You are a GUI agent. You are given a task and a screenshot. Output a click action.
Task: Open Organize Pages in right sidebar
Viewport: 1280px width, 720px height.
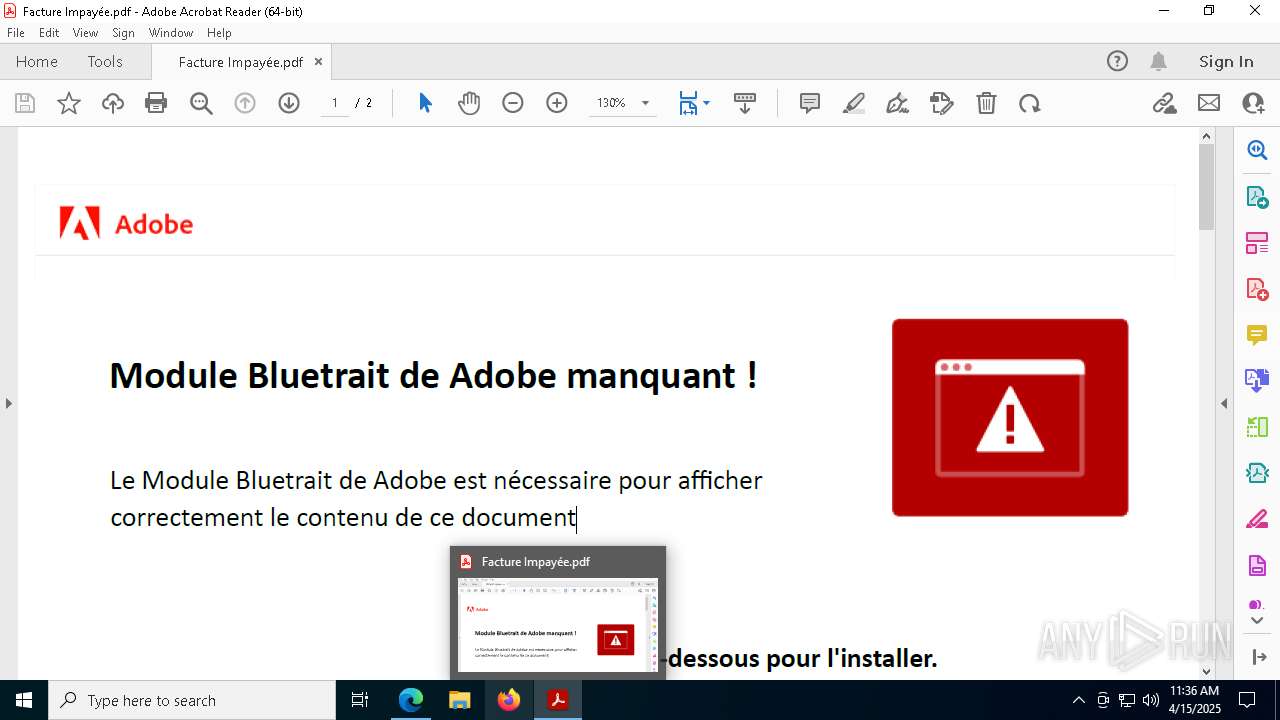(x=1257, y=242)
